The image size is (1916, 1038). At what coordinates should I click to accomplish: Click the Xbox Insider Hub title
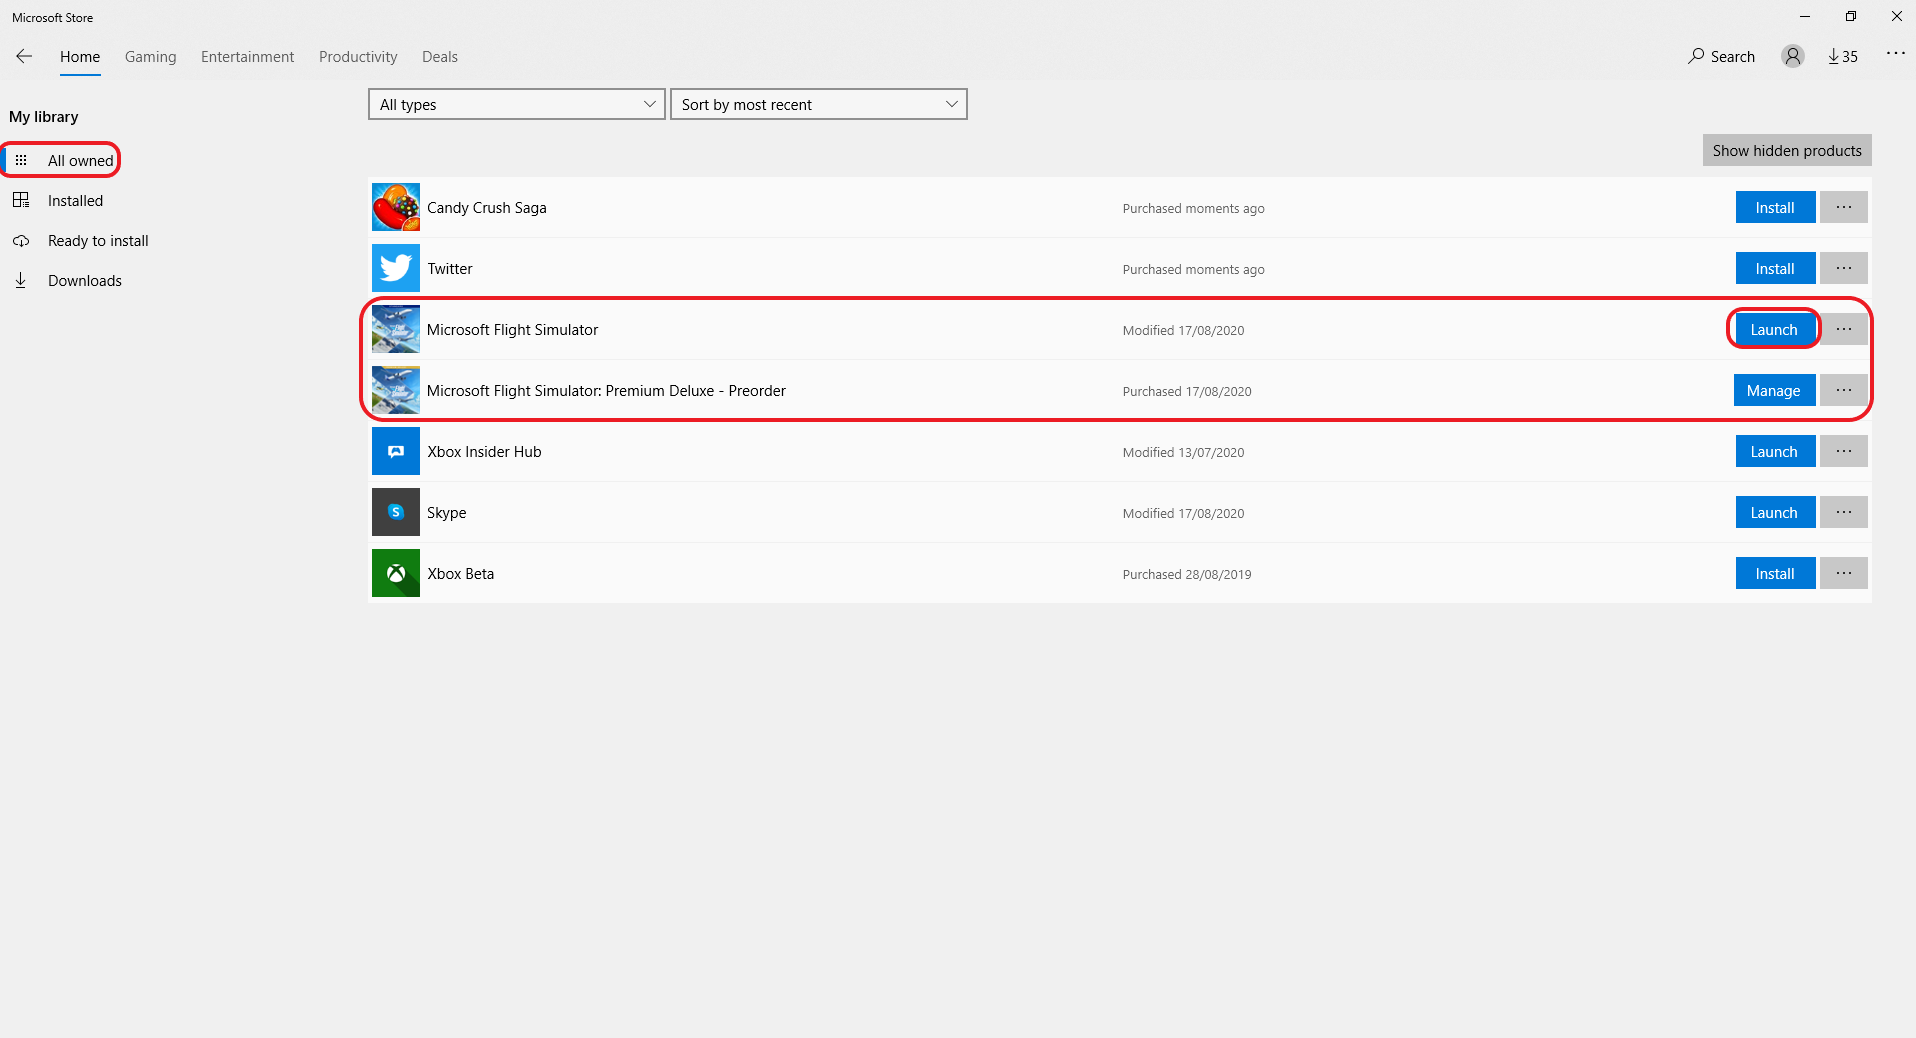(x=484, y=452)
